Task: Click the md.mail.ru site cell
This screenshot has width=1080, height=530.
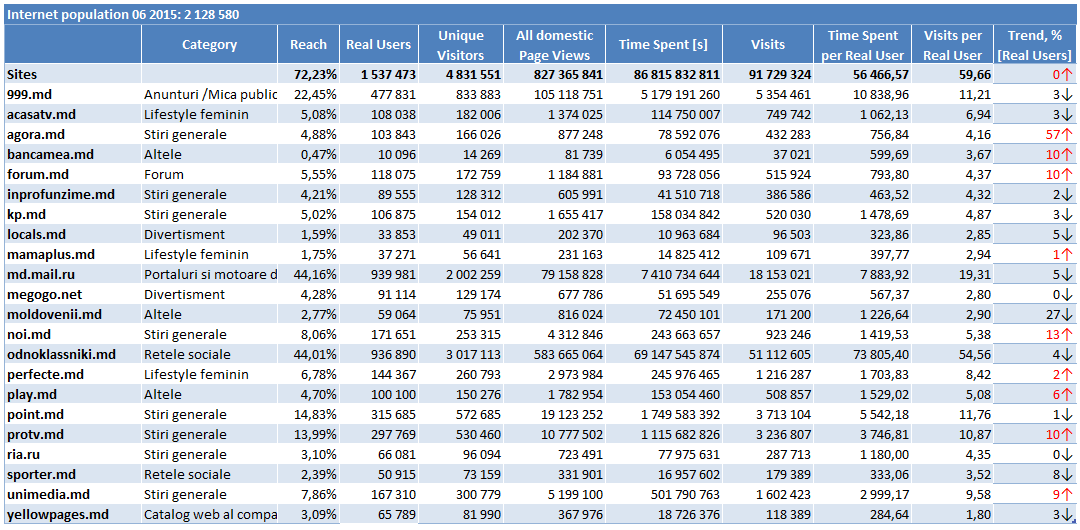Action: pos(72,274)
